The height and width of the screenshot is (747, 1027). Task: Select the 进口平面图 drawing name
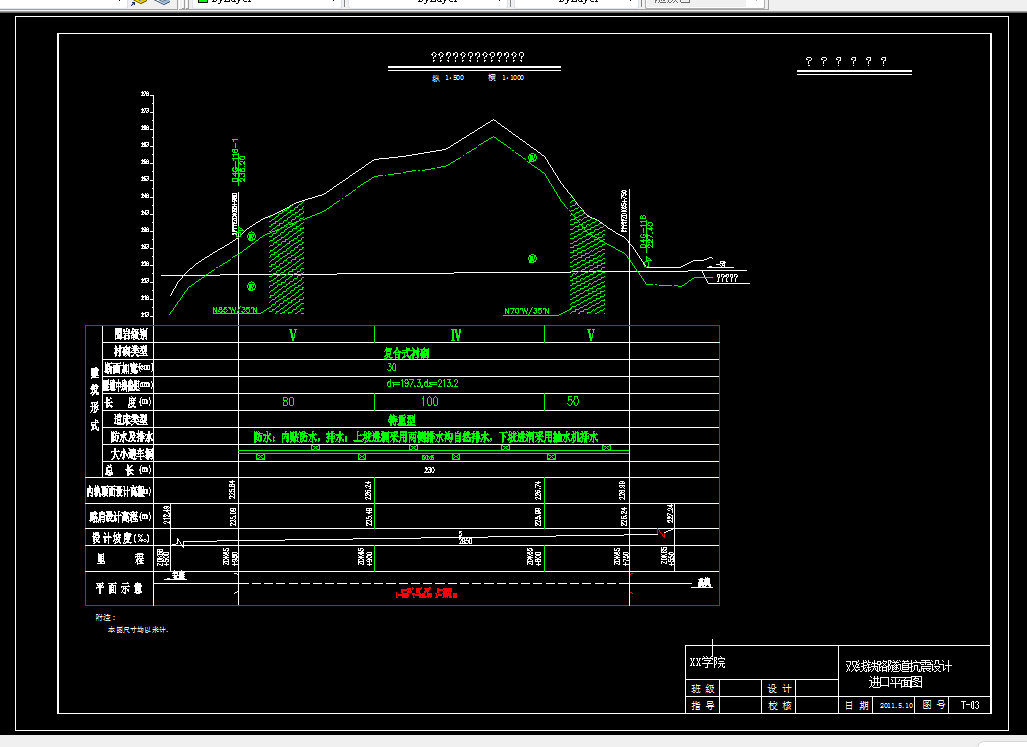click(896, 682)
